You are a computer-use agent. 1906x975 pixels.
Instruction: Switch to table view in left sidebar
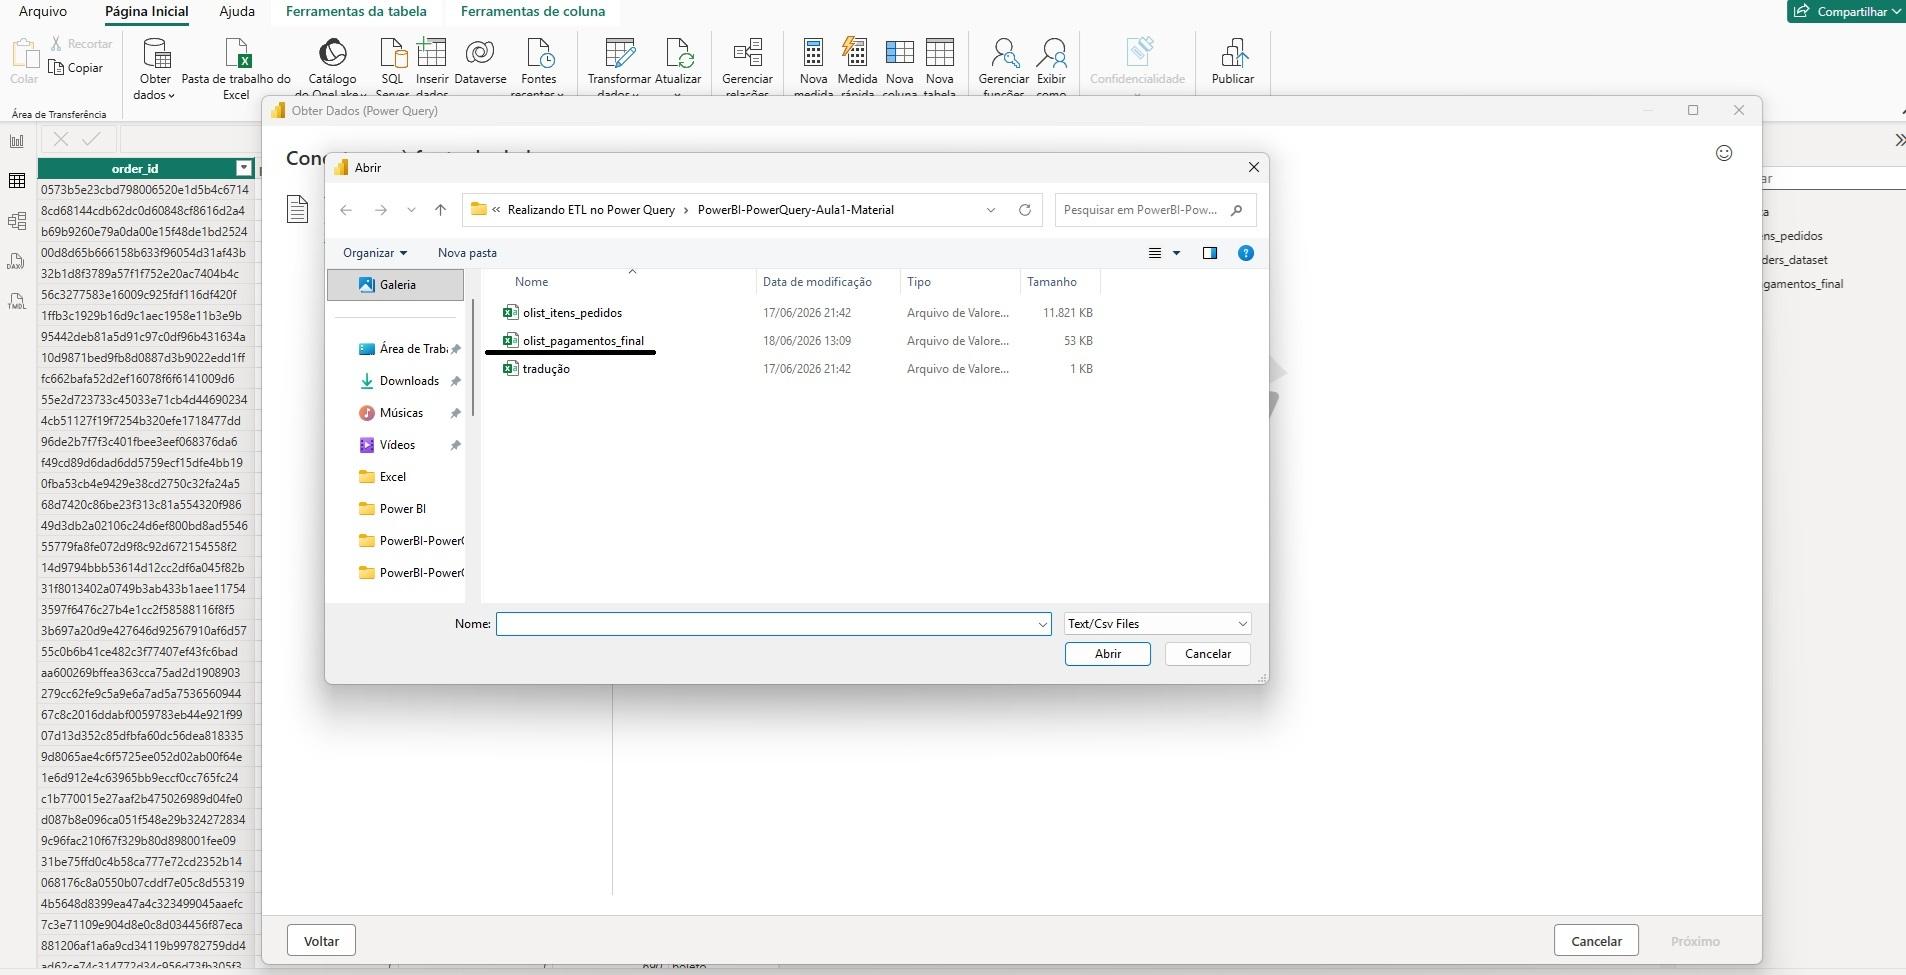[17, 181]
